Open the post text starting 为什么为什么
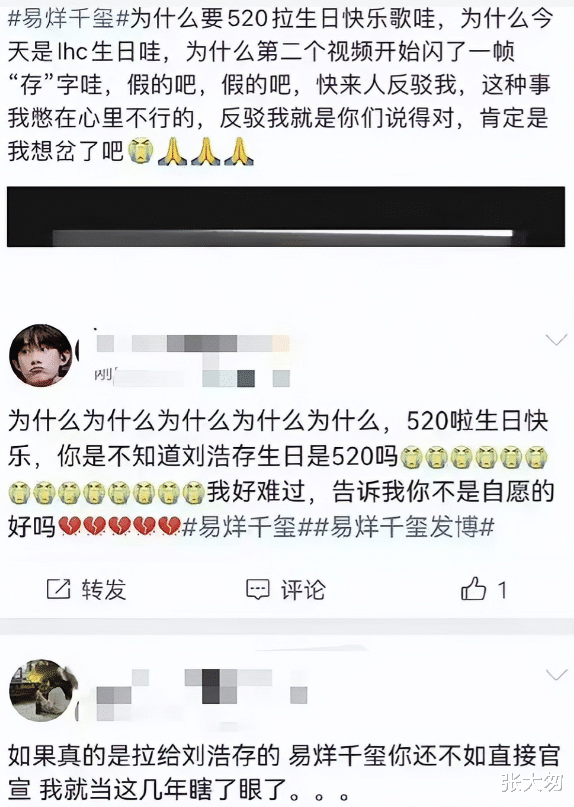 pyautogui.click(x=281, y=473)
